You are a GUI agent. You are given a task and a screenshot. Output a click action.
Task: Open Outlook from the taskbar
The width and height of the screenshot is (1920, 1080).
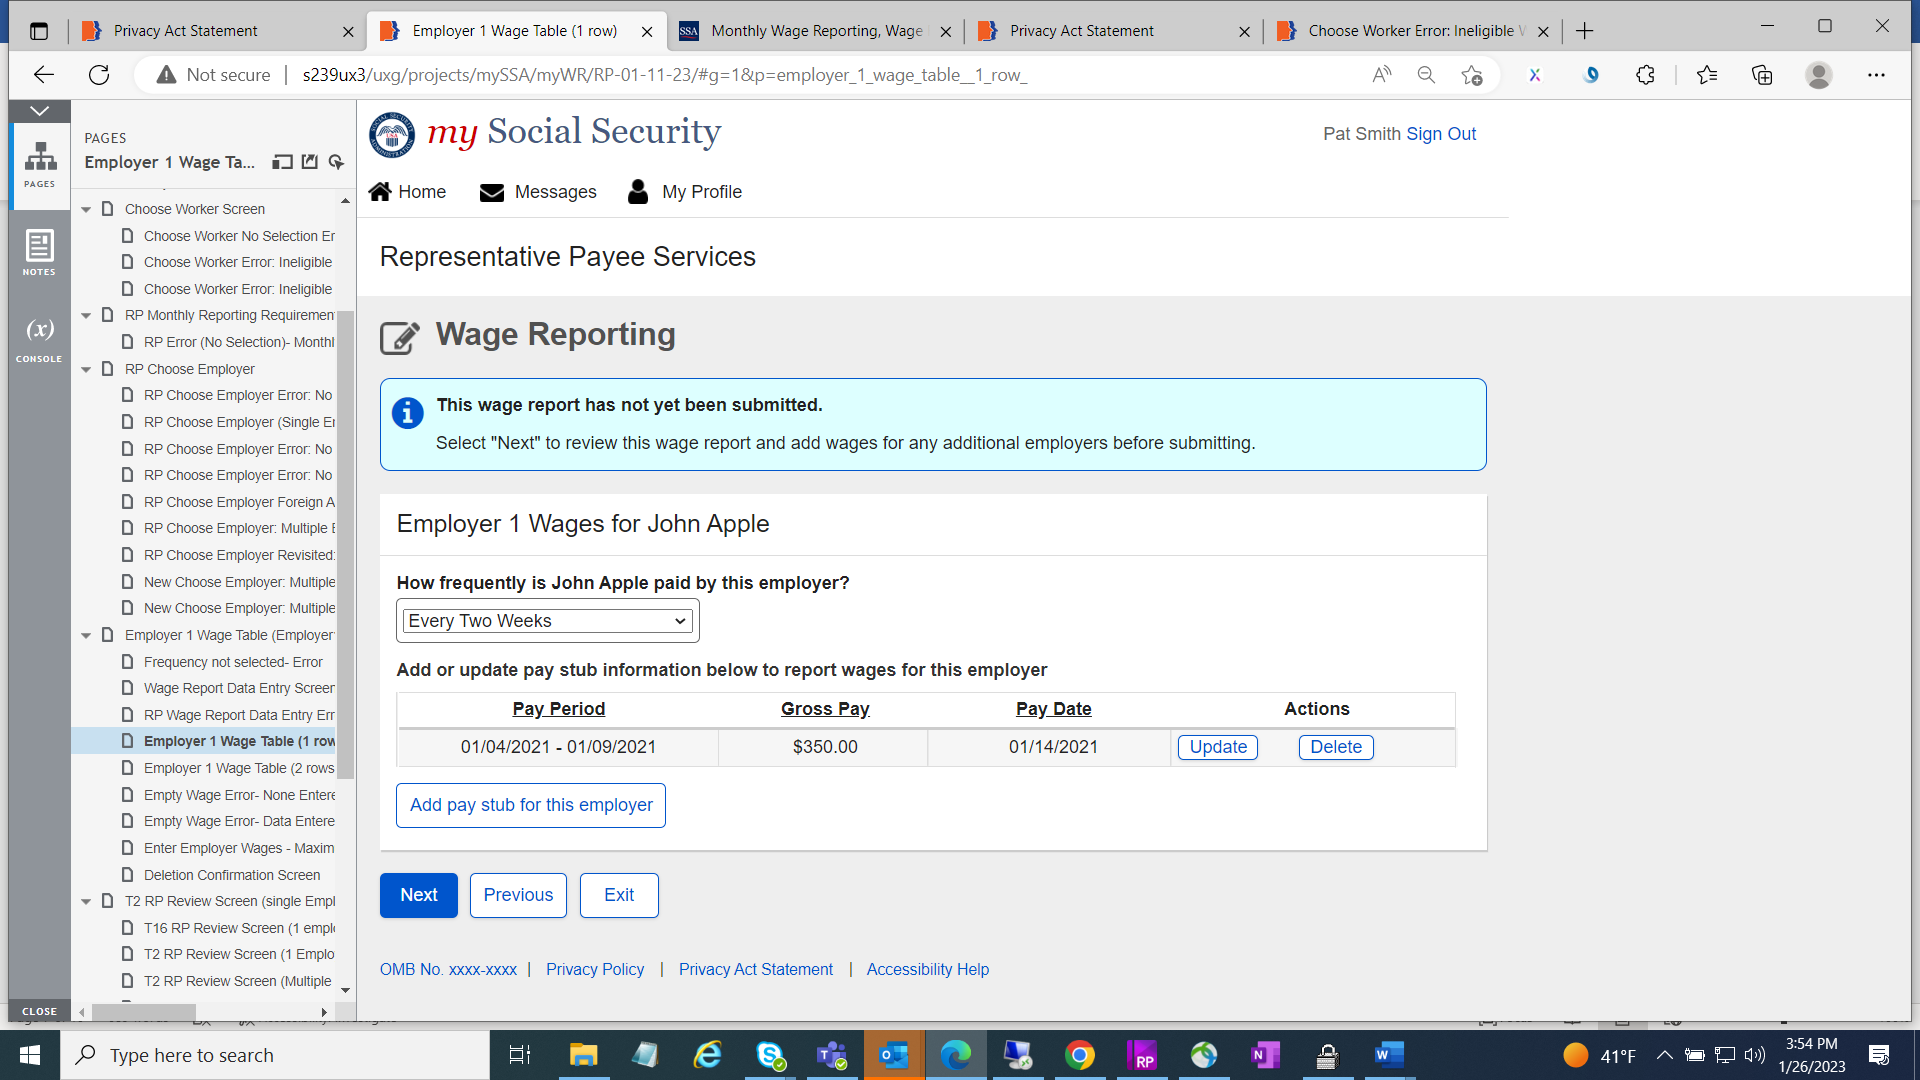tap(893, 1055)
